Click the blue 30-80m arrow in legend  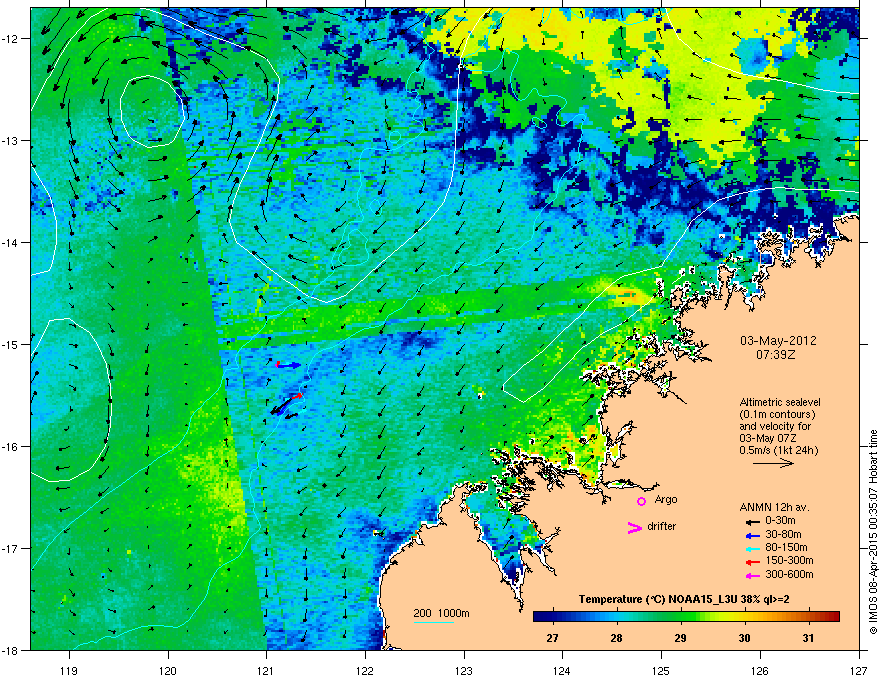click(x=752, y=535)
